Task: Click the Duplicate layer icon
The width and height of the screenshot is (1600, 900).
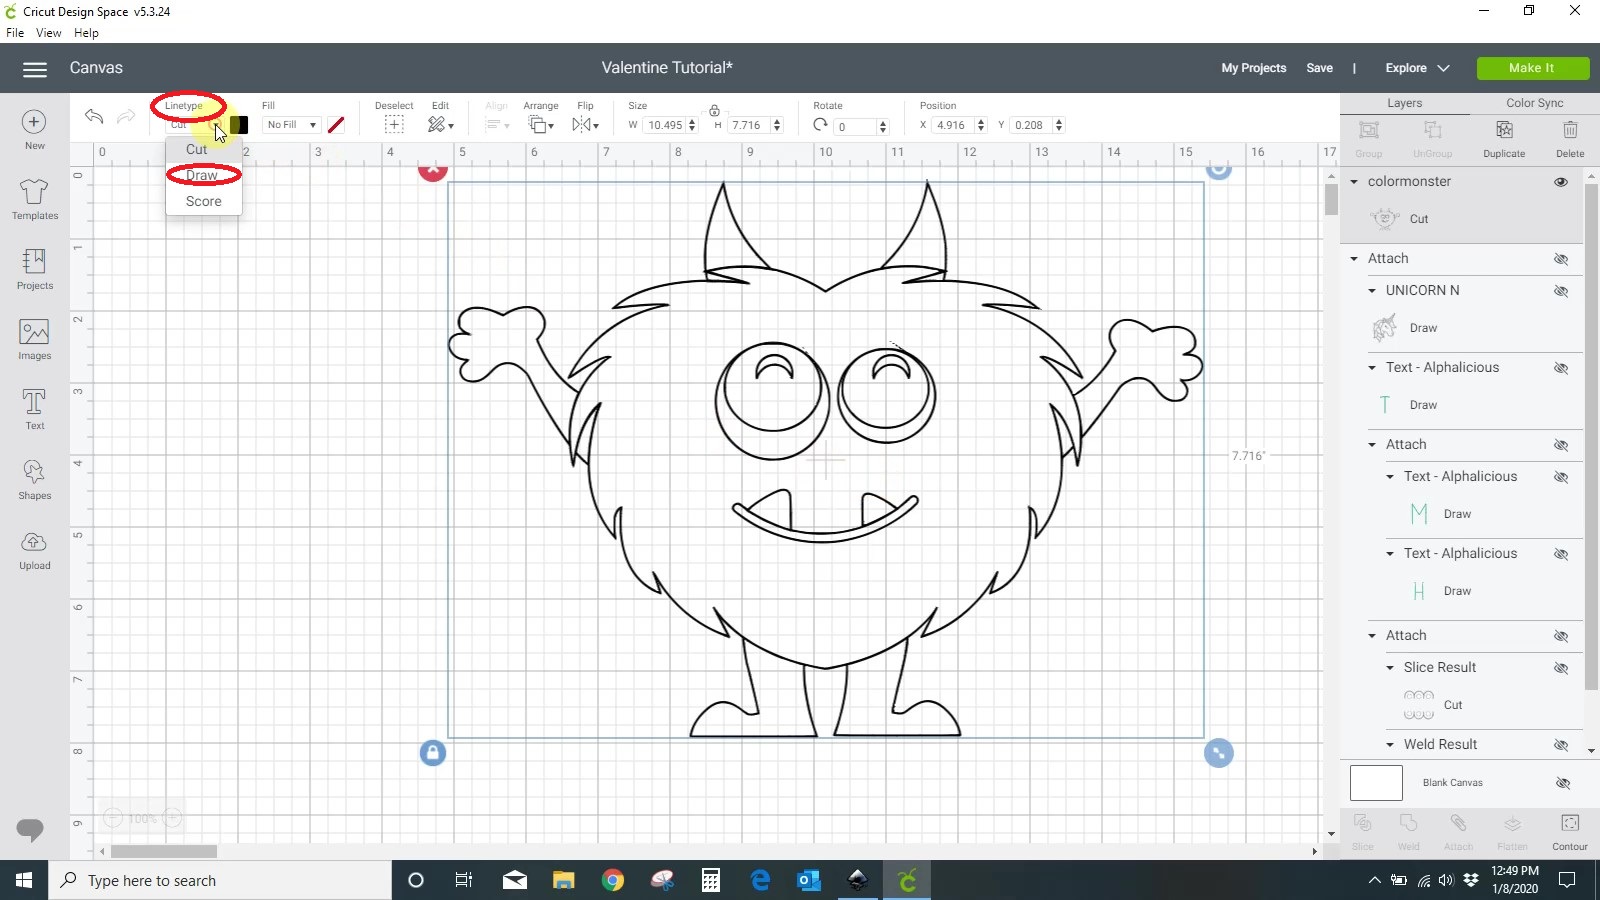Action: click(1504, 130)
